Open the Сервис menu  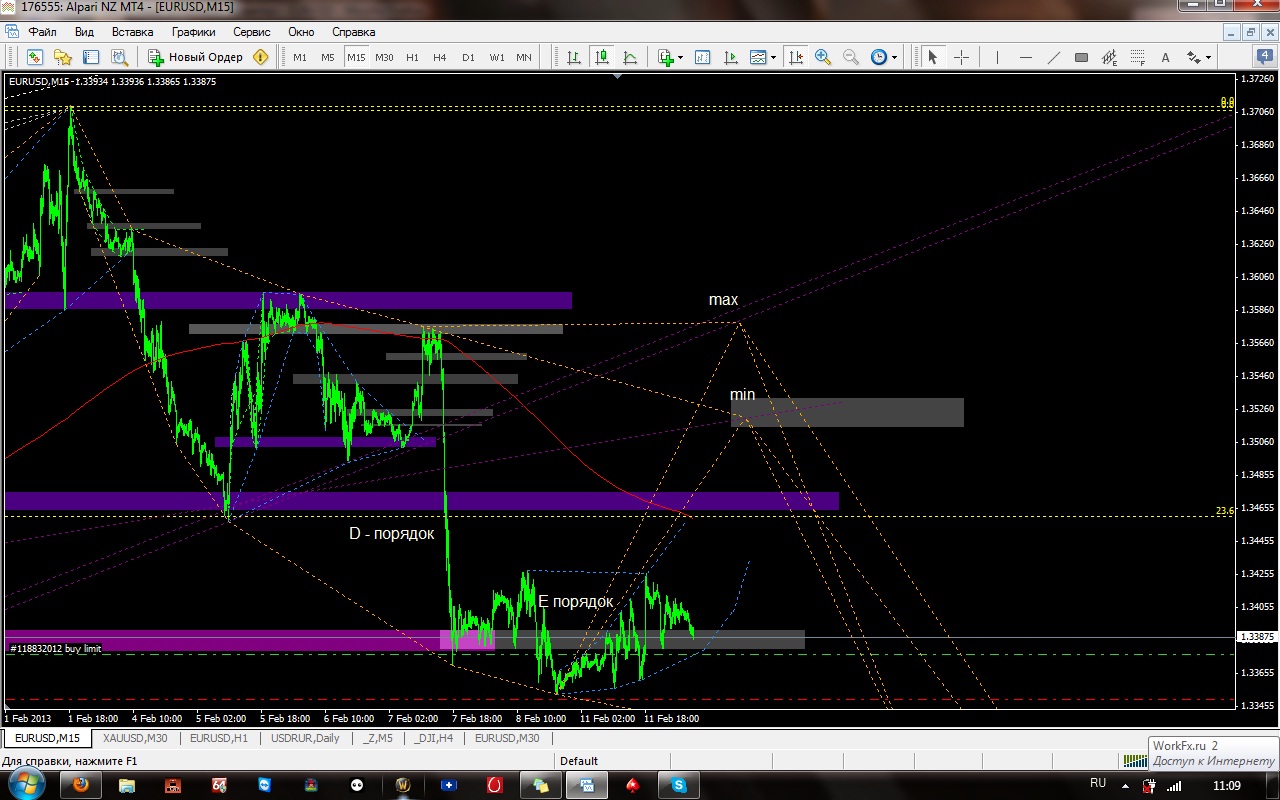pos(252,32)
